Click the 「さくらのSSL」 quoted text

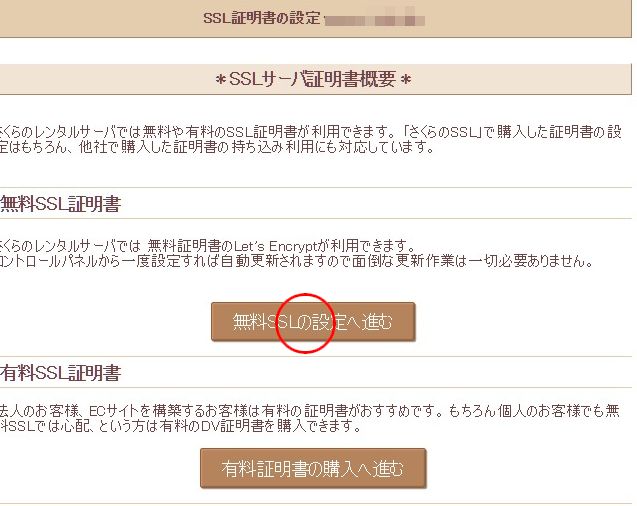point(442,132)
